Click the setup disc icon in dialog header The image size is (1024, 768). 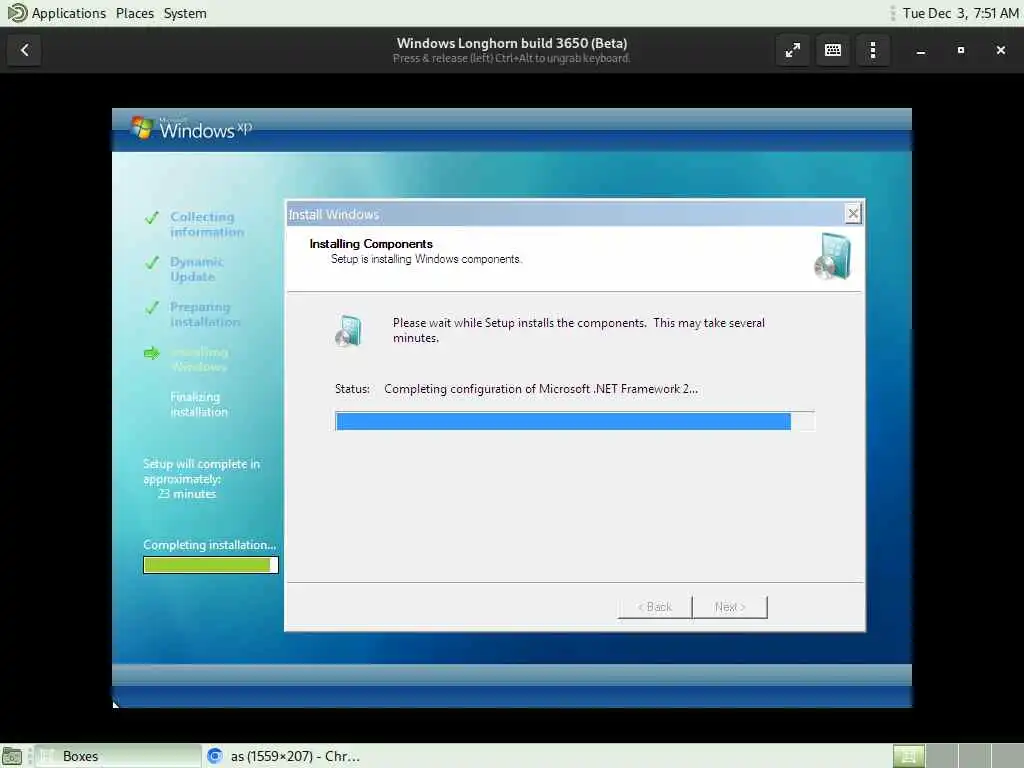(x=833, y=256)
